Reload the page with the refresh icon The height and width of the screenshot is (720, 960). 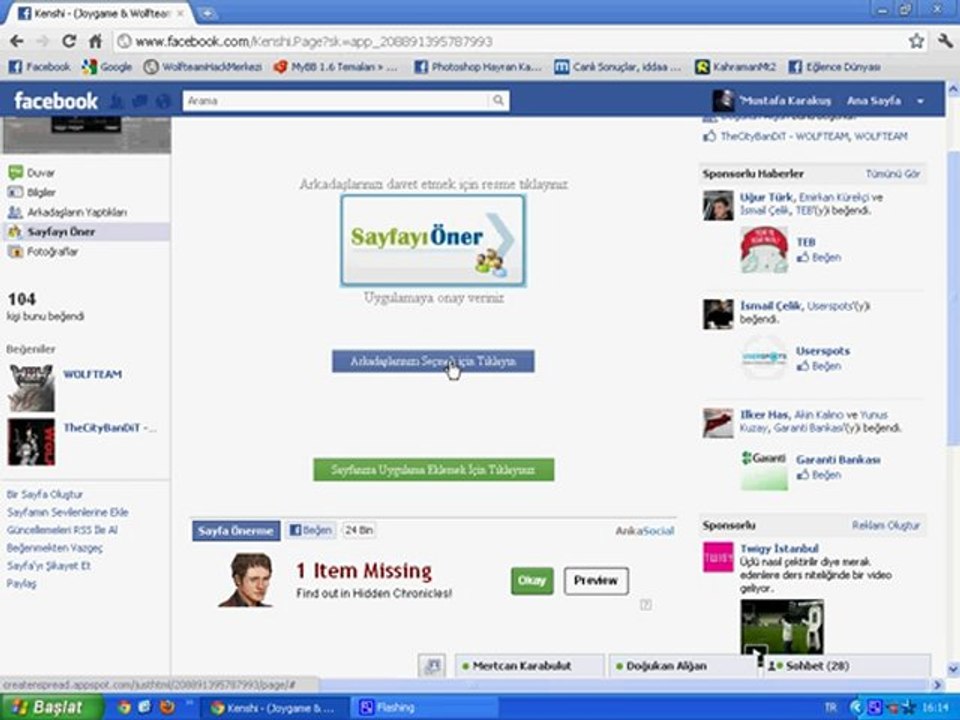click(69, 41)
